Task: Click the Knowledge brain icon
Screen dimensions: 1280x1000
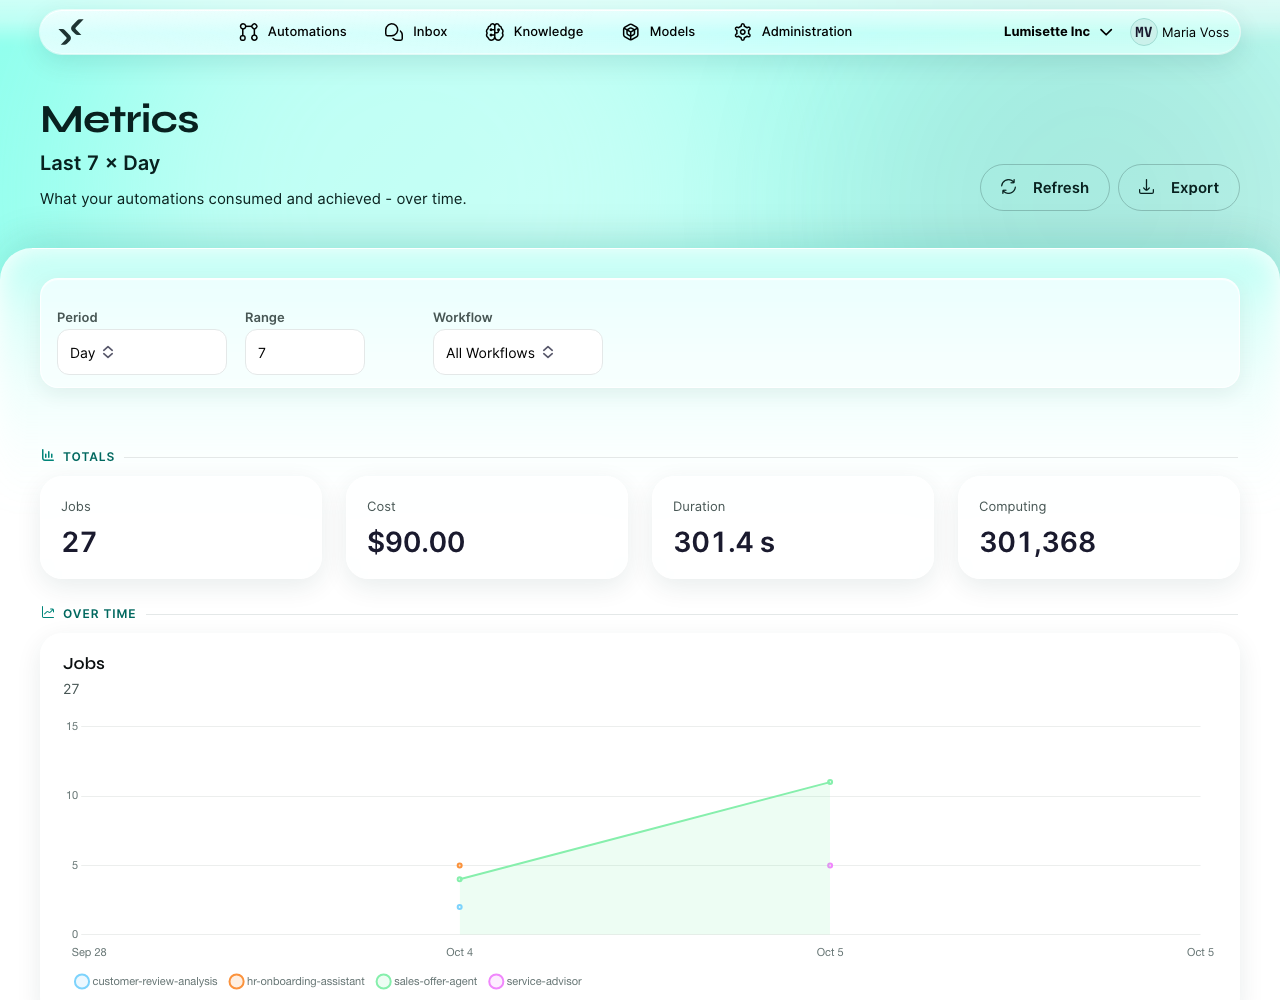Action: point(495,32)
